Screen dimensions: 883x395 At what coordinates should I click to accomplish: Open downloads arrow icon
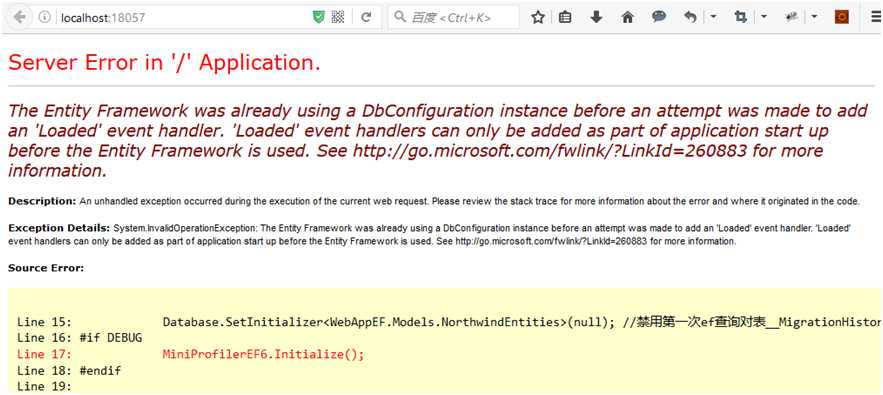coord(596,17)
